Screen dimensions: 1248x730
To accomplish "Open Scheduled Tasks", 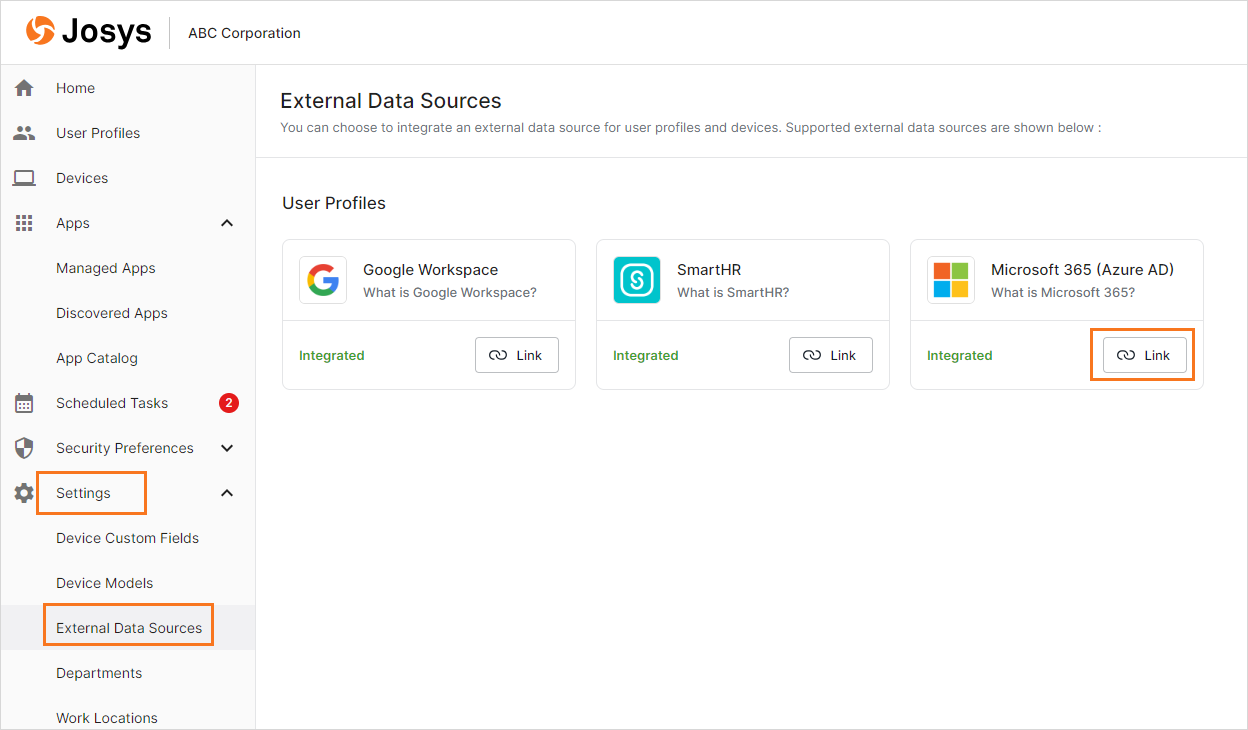I will pyautogui.click(x=112, y=403).
